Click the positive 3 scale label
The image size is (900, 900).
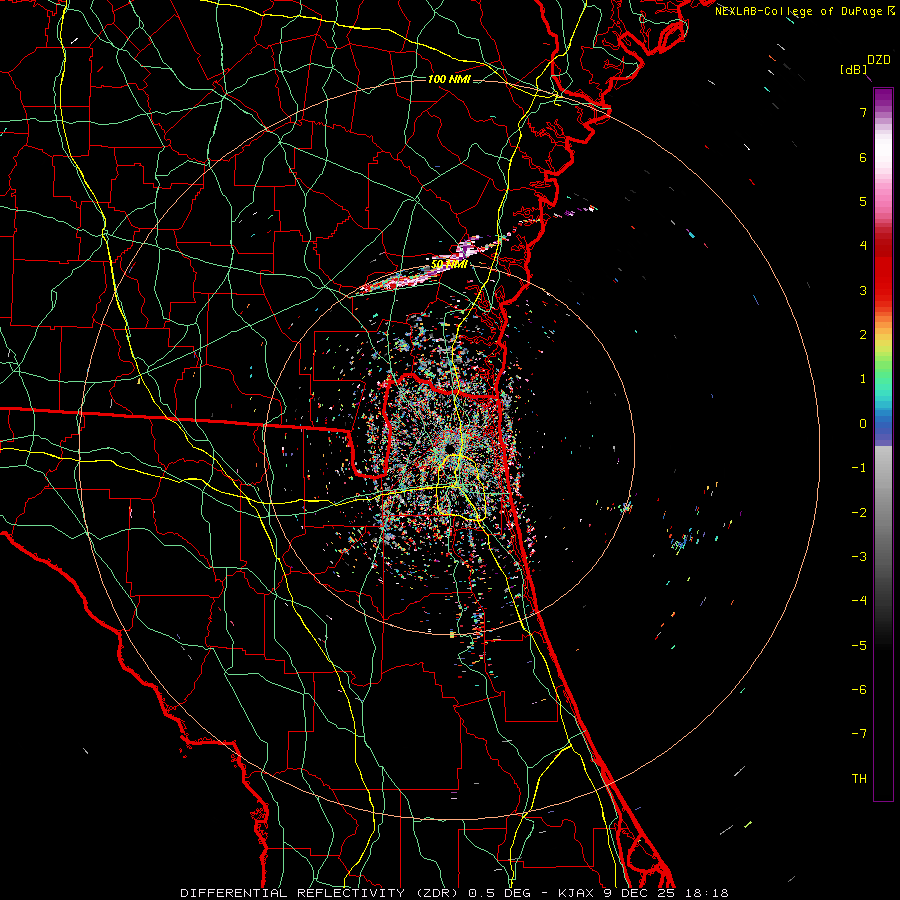click(863, 290)
